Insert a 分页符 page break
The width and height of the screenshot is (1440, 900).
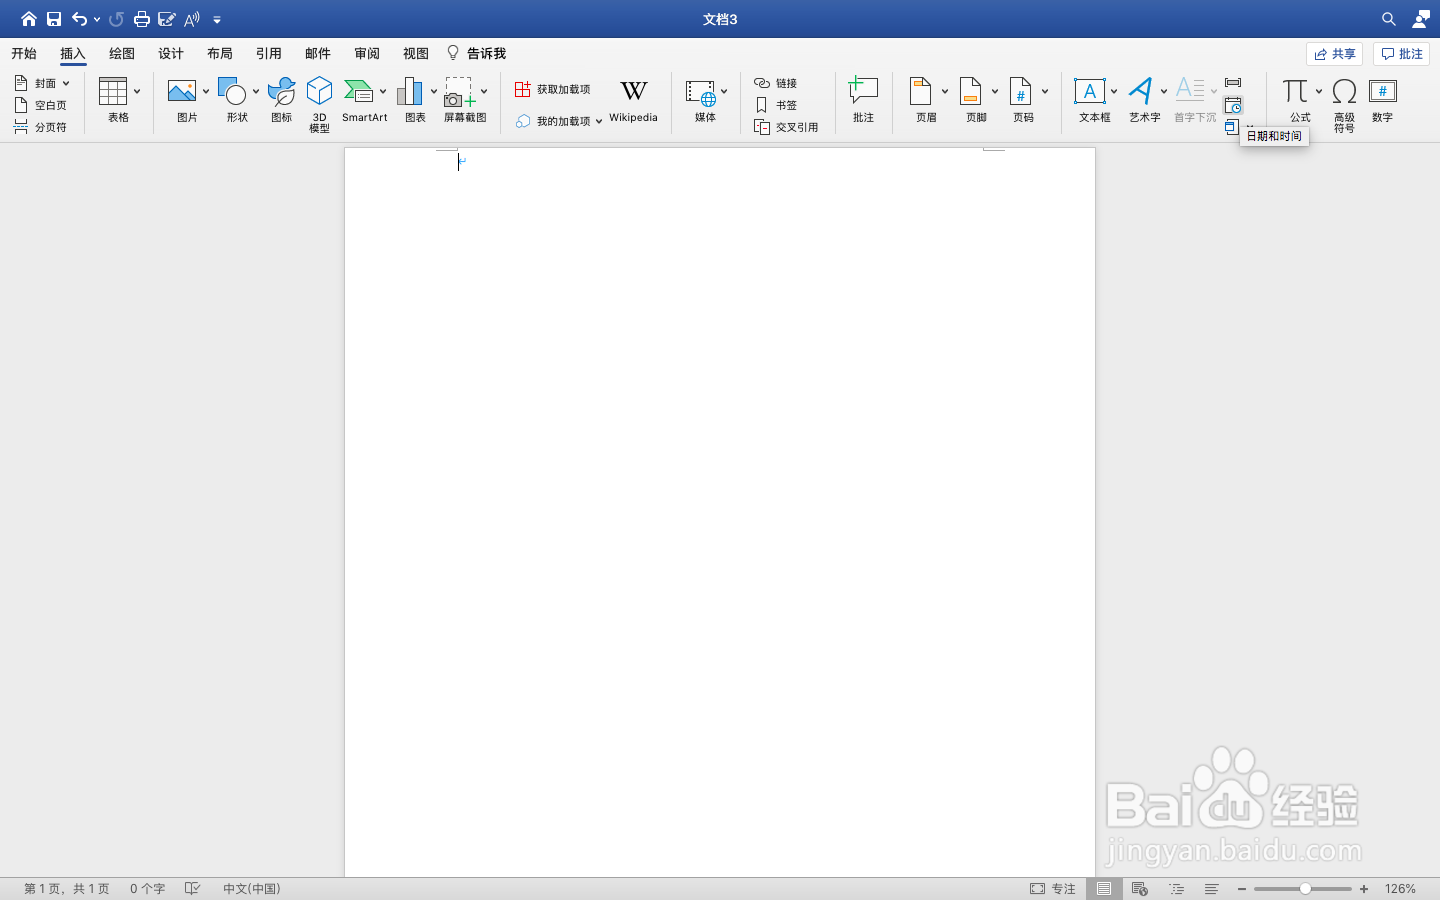click(x=41, y=127)
